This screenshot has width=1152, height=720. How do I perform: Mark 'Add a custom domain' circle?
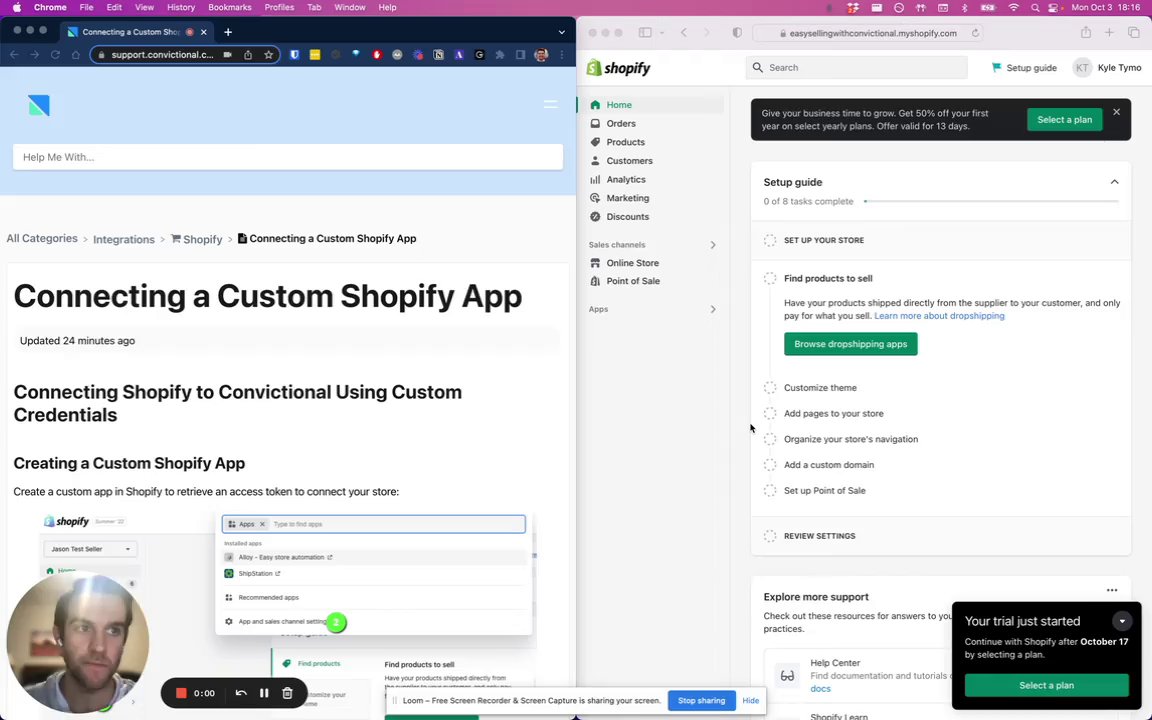(x=770, y=464)
